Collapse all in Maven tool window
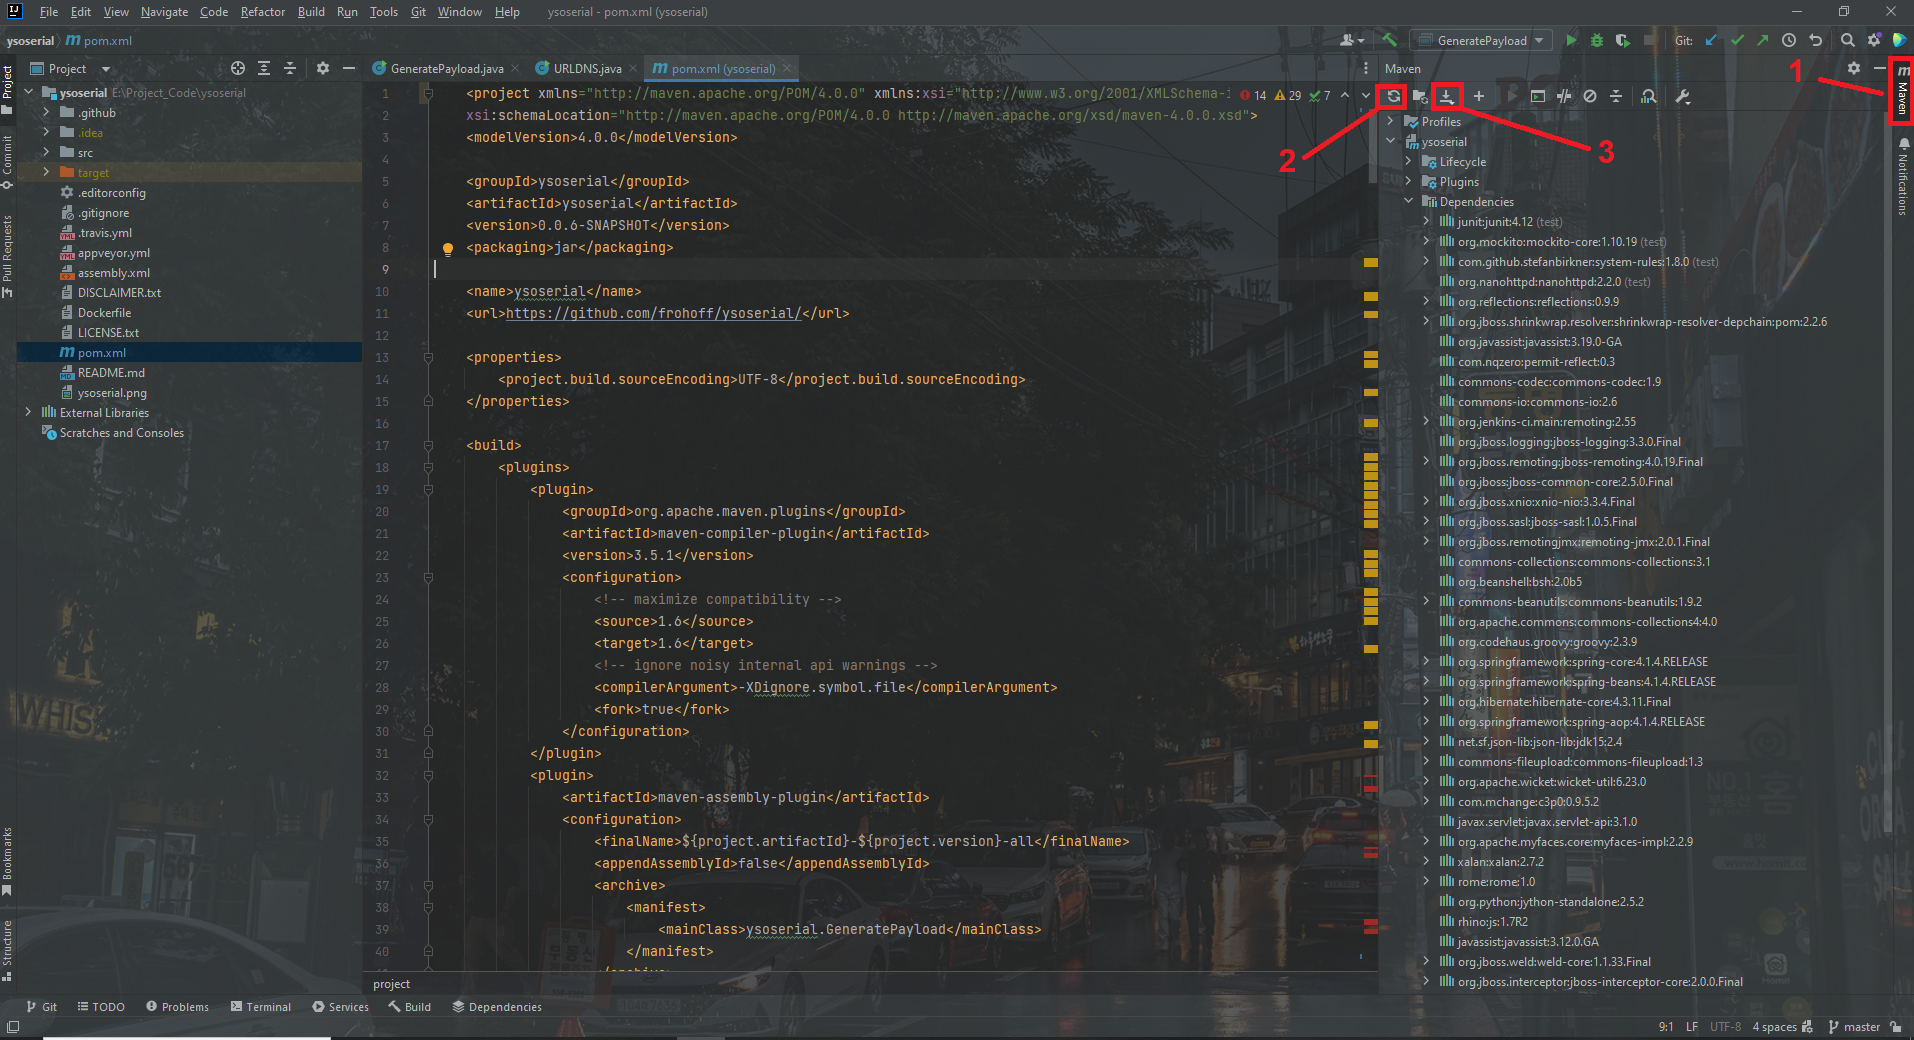The height and width of the screenshot is (1040, 1914). 1616,96
